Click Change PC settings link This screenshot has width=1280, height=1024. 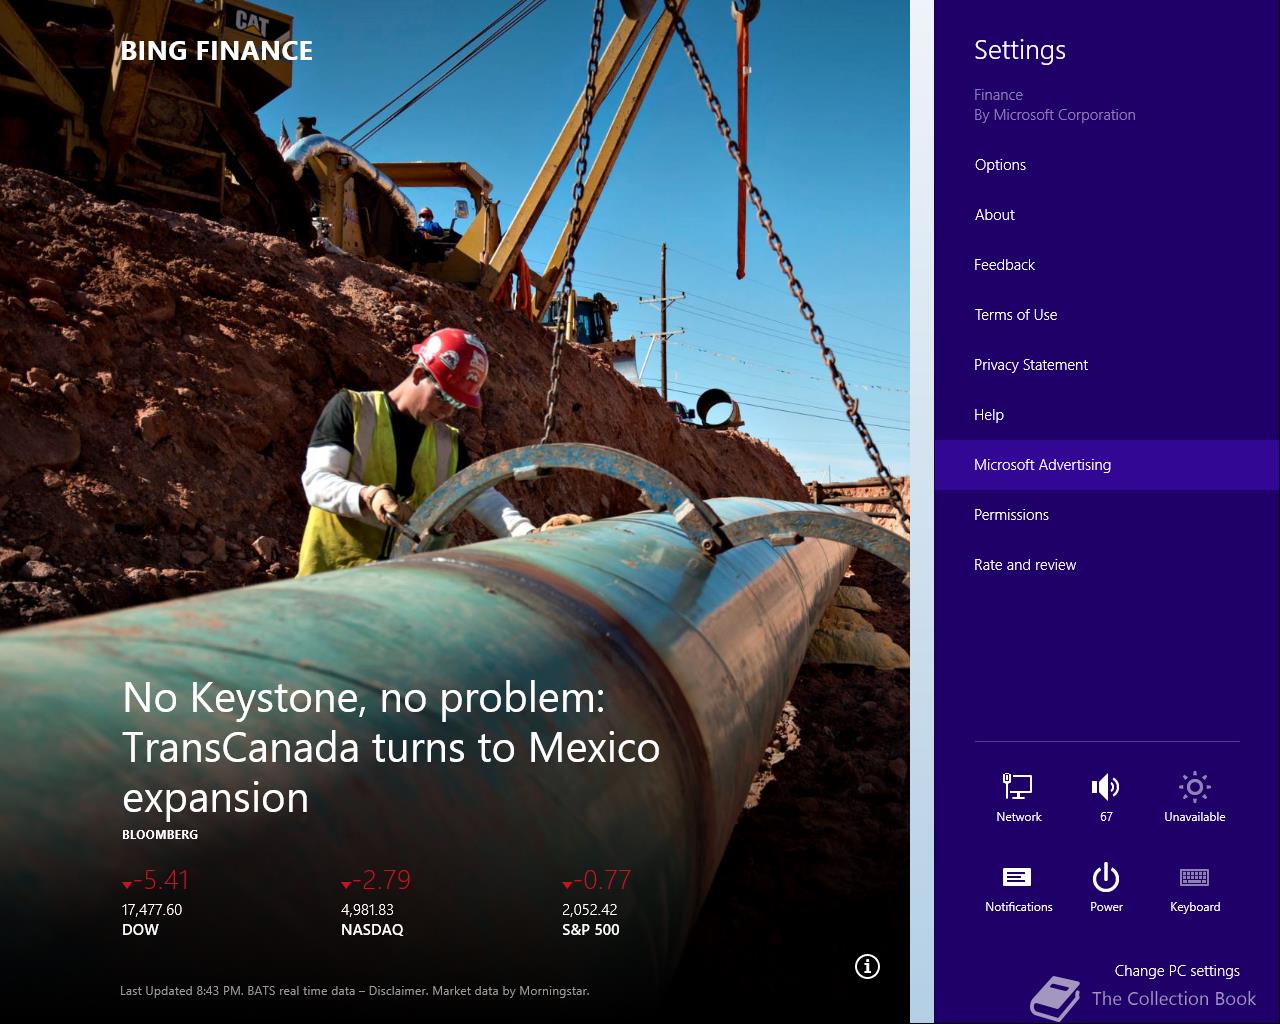pos(1177,971)
